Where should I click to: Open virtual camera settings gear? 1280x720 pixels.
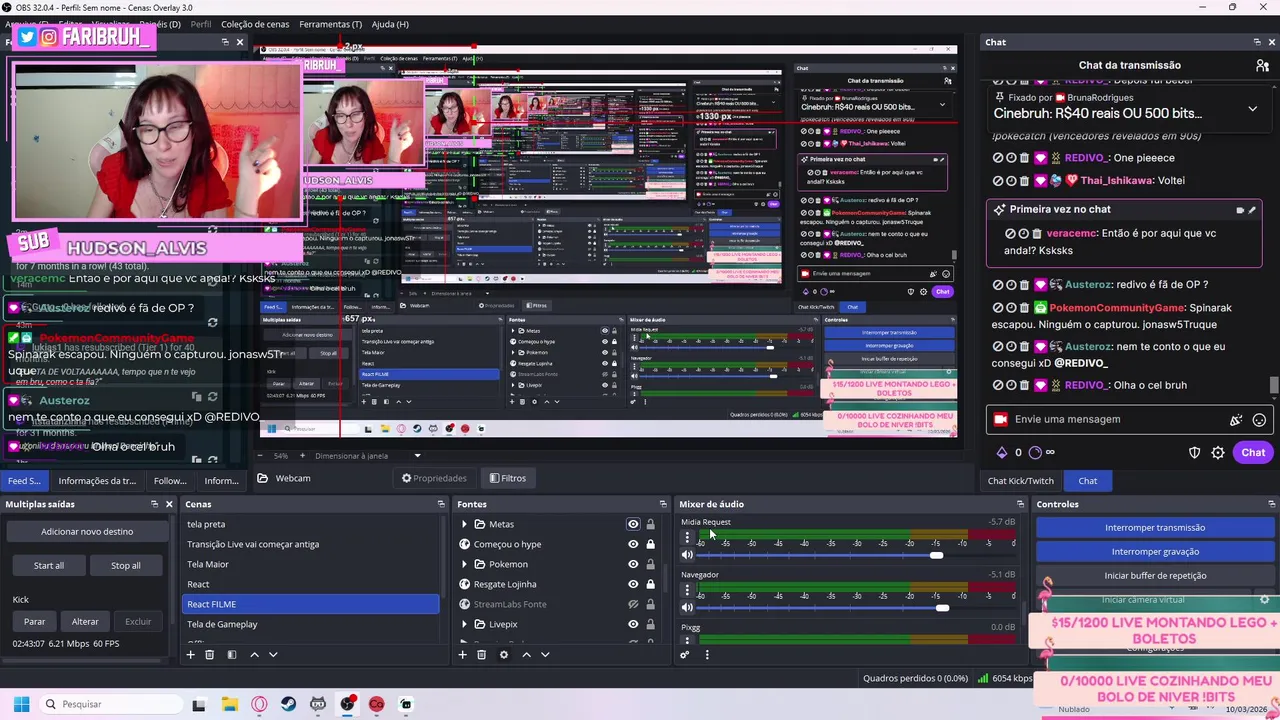click(x=1264, y=600)
